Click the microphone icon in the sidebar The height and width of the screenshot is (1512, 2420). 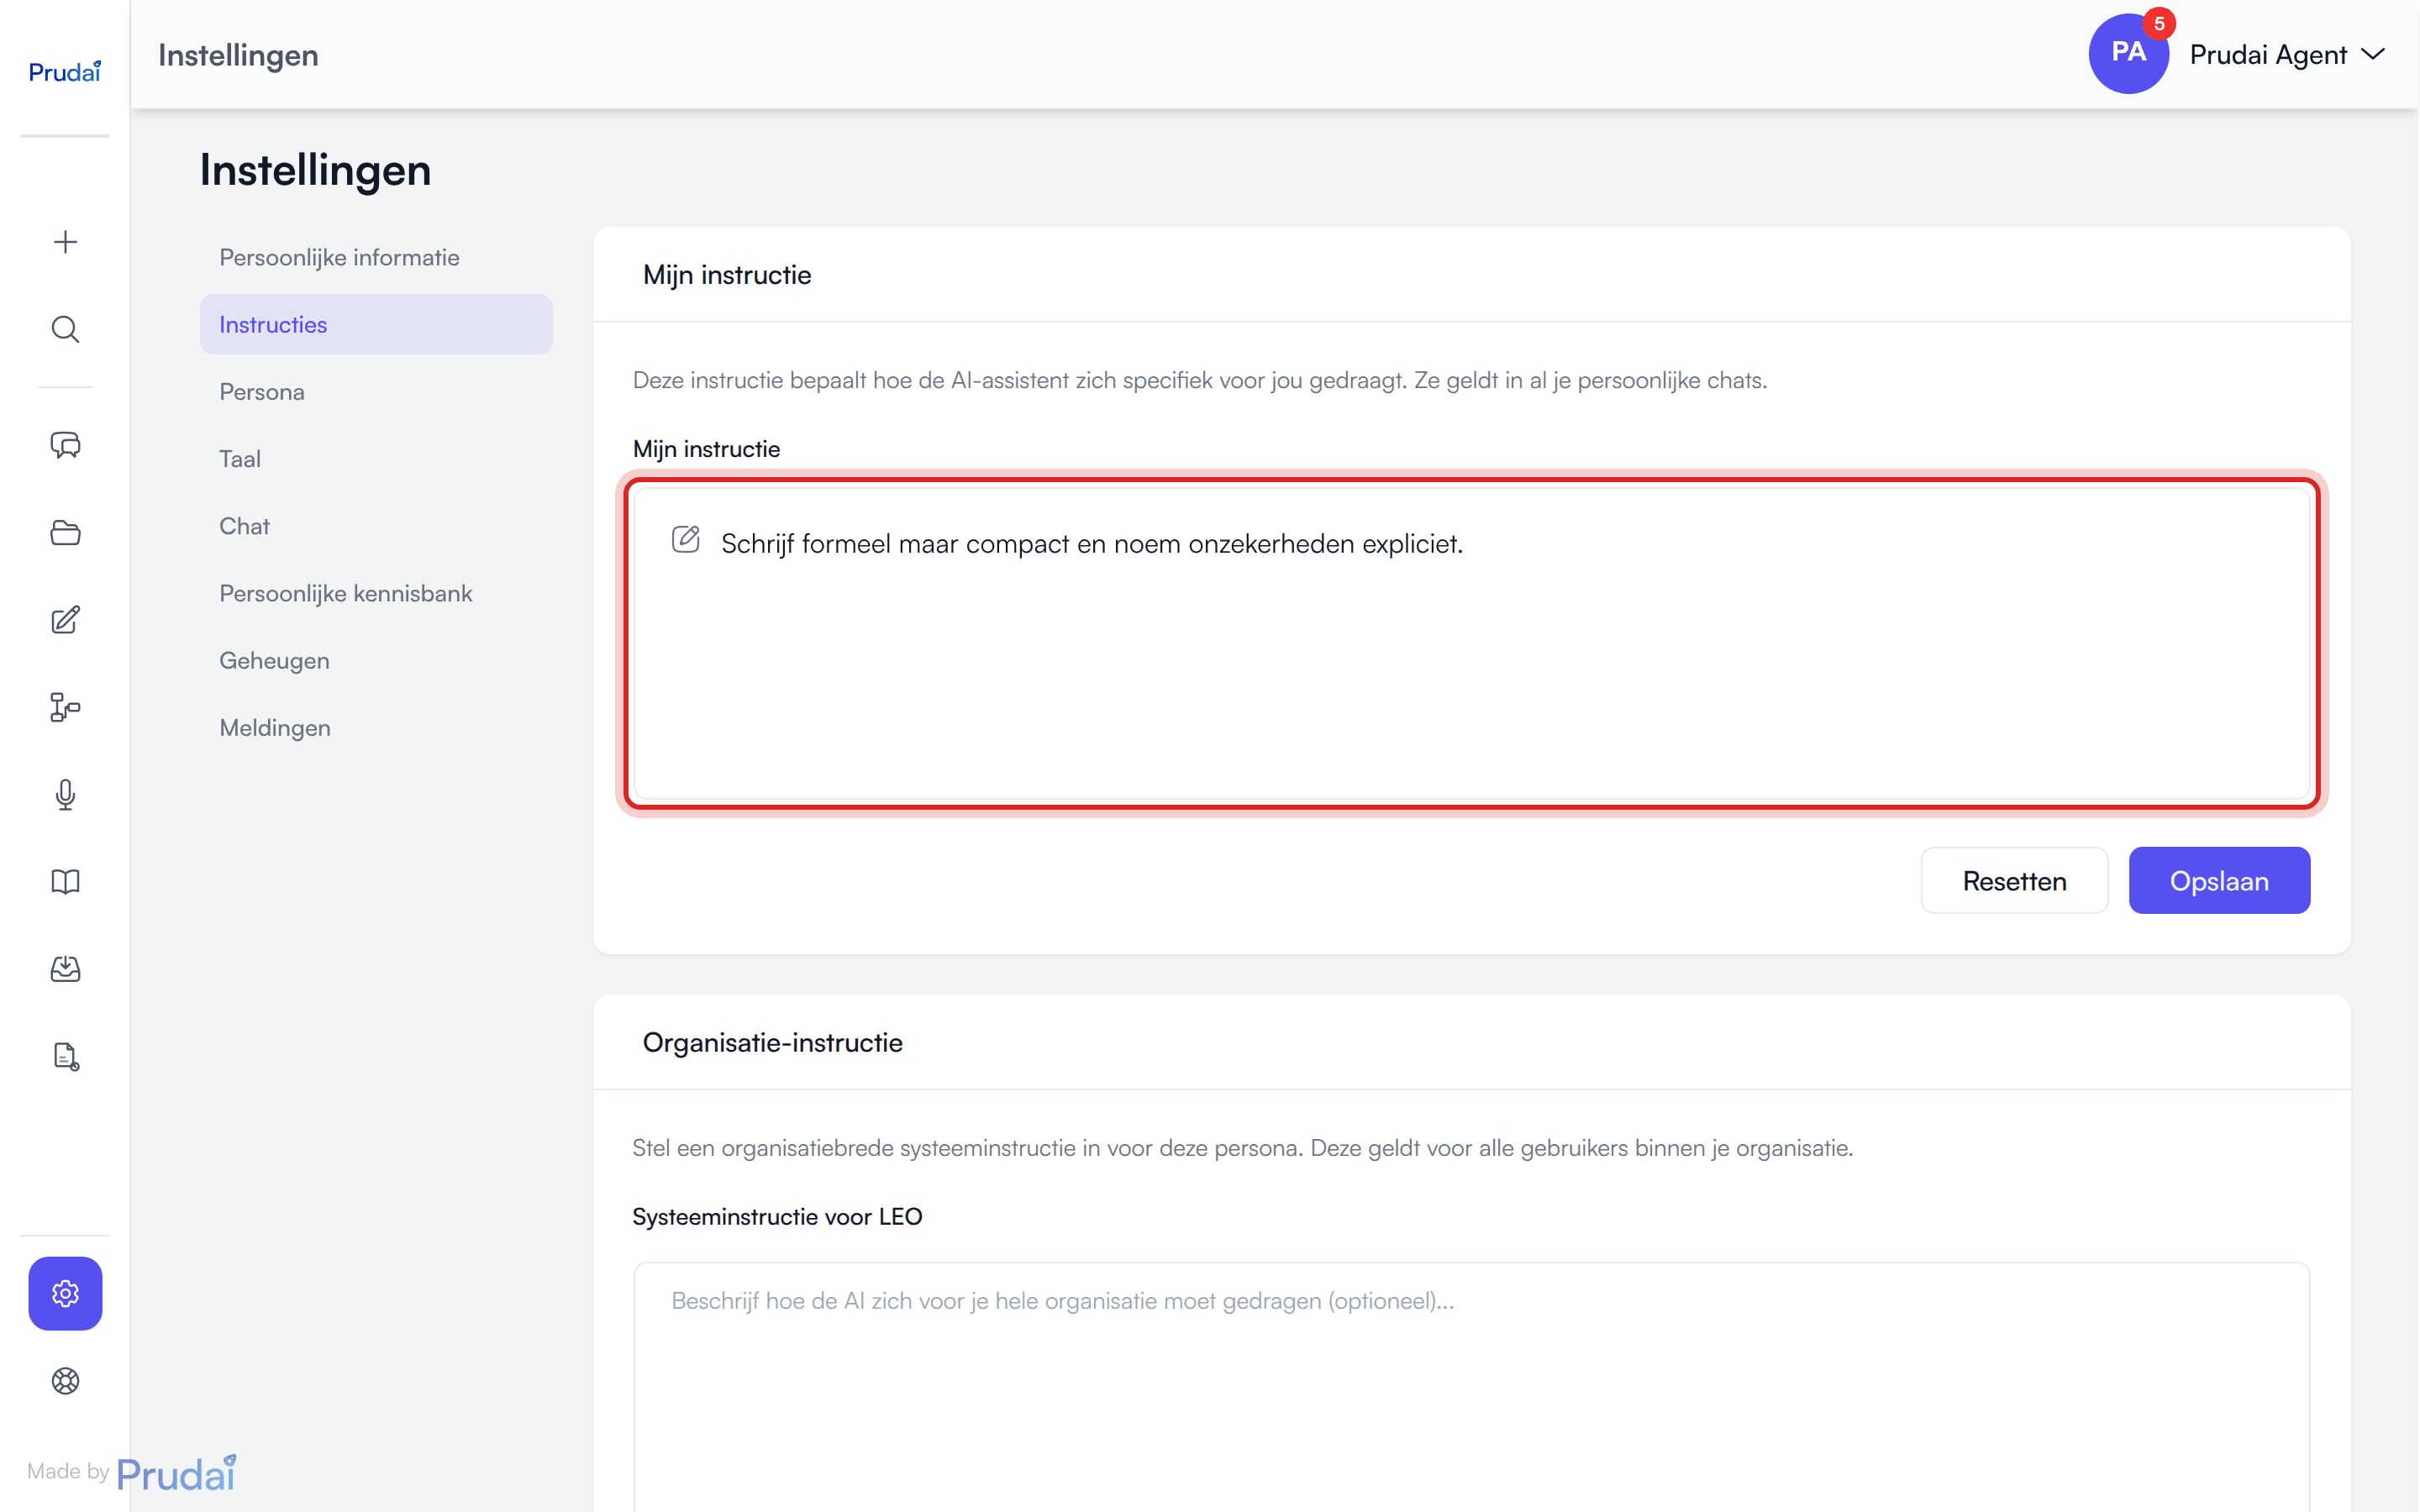[65, 795]
